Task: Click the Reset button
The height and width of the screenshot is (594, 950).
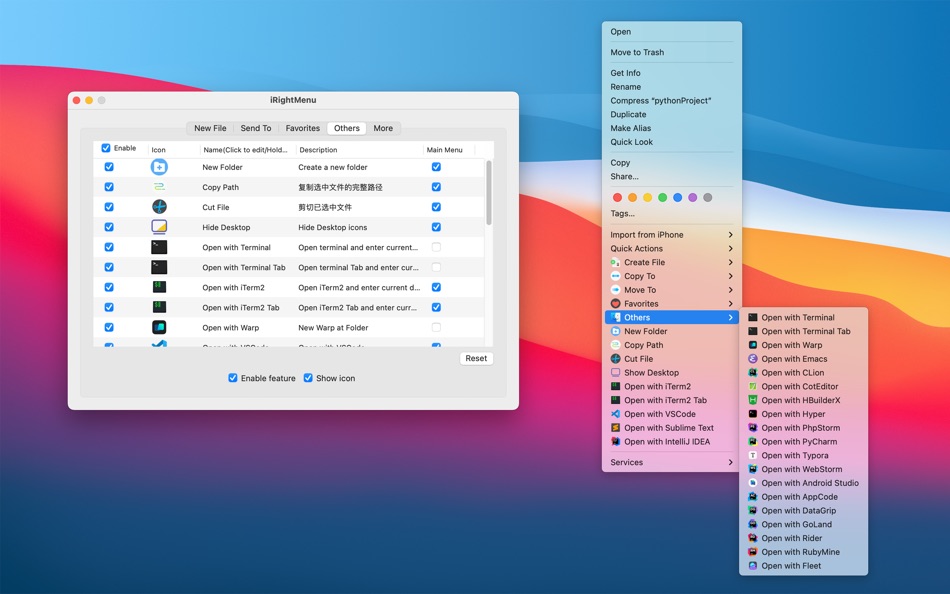Action: tap(476, 358)
